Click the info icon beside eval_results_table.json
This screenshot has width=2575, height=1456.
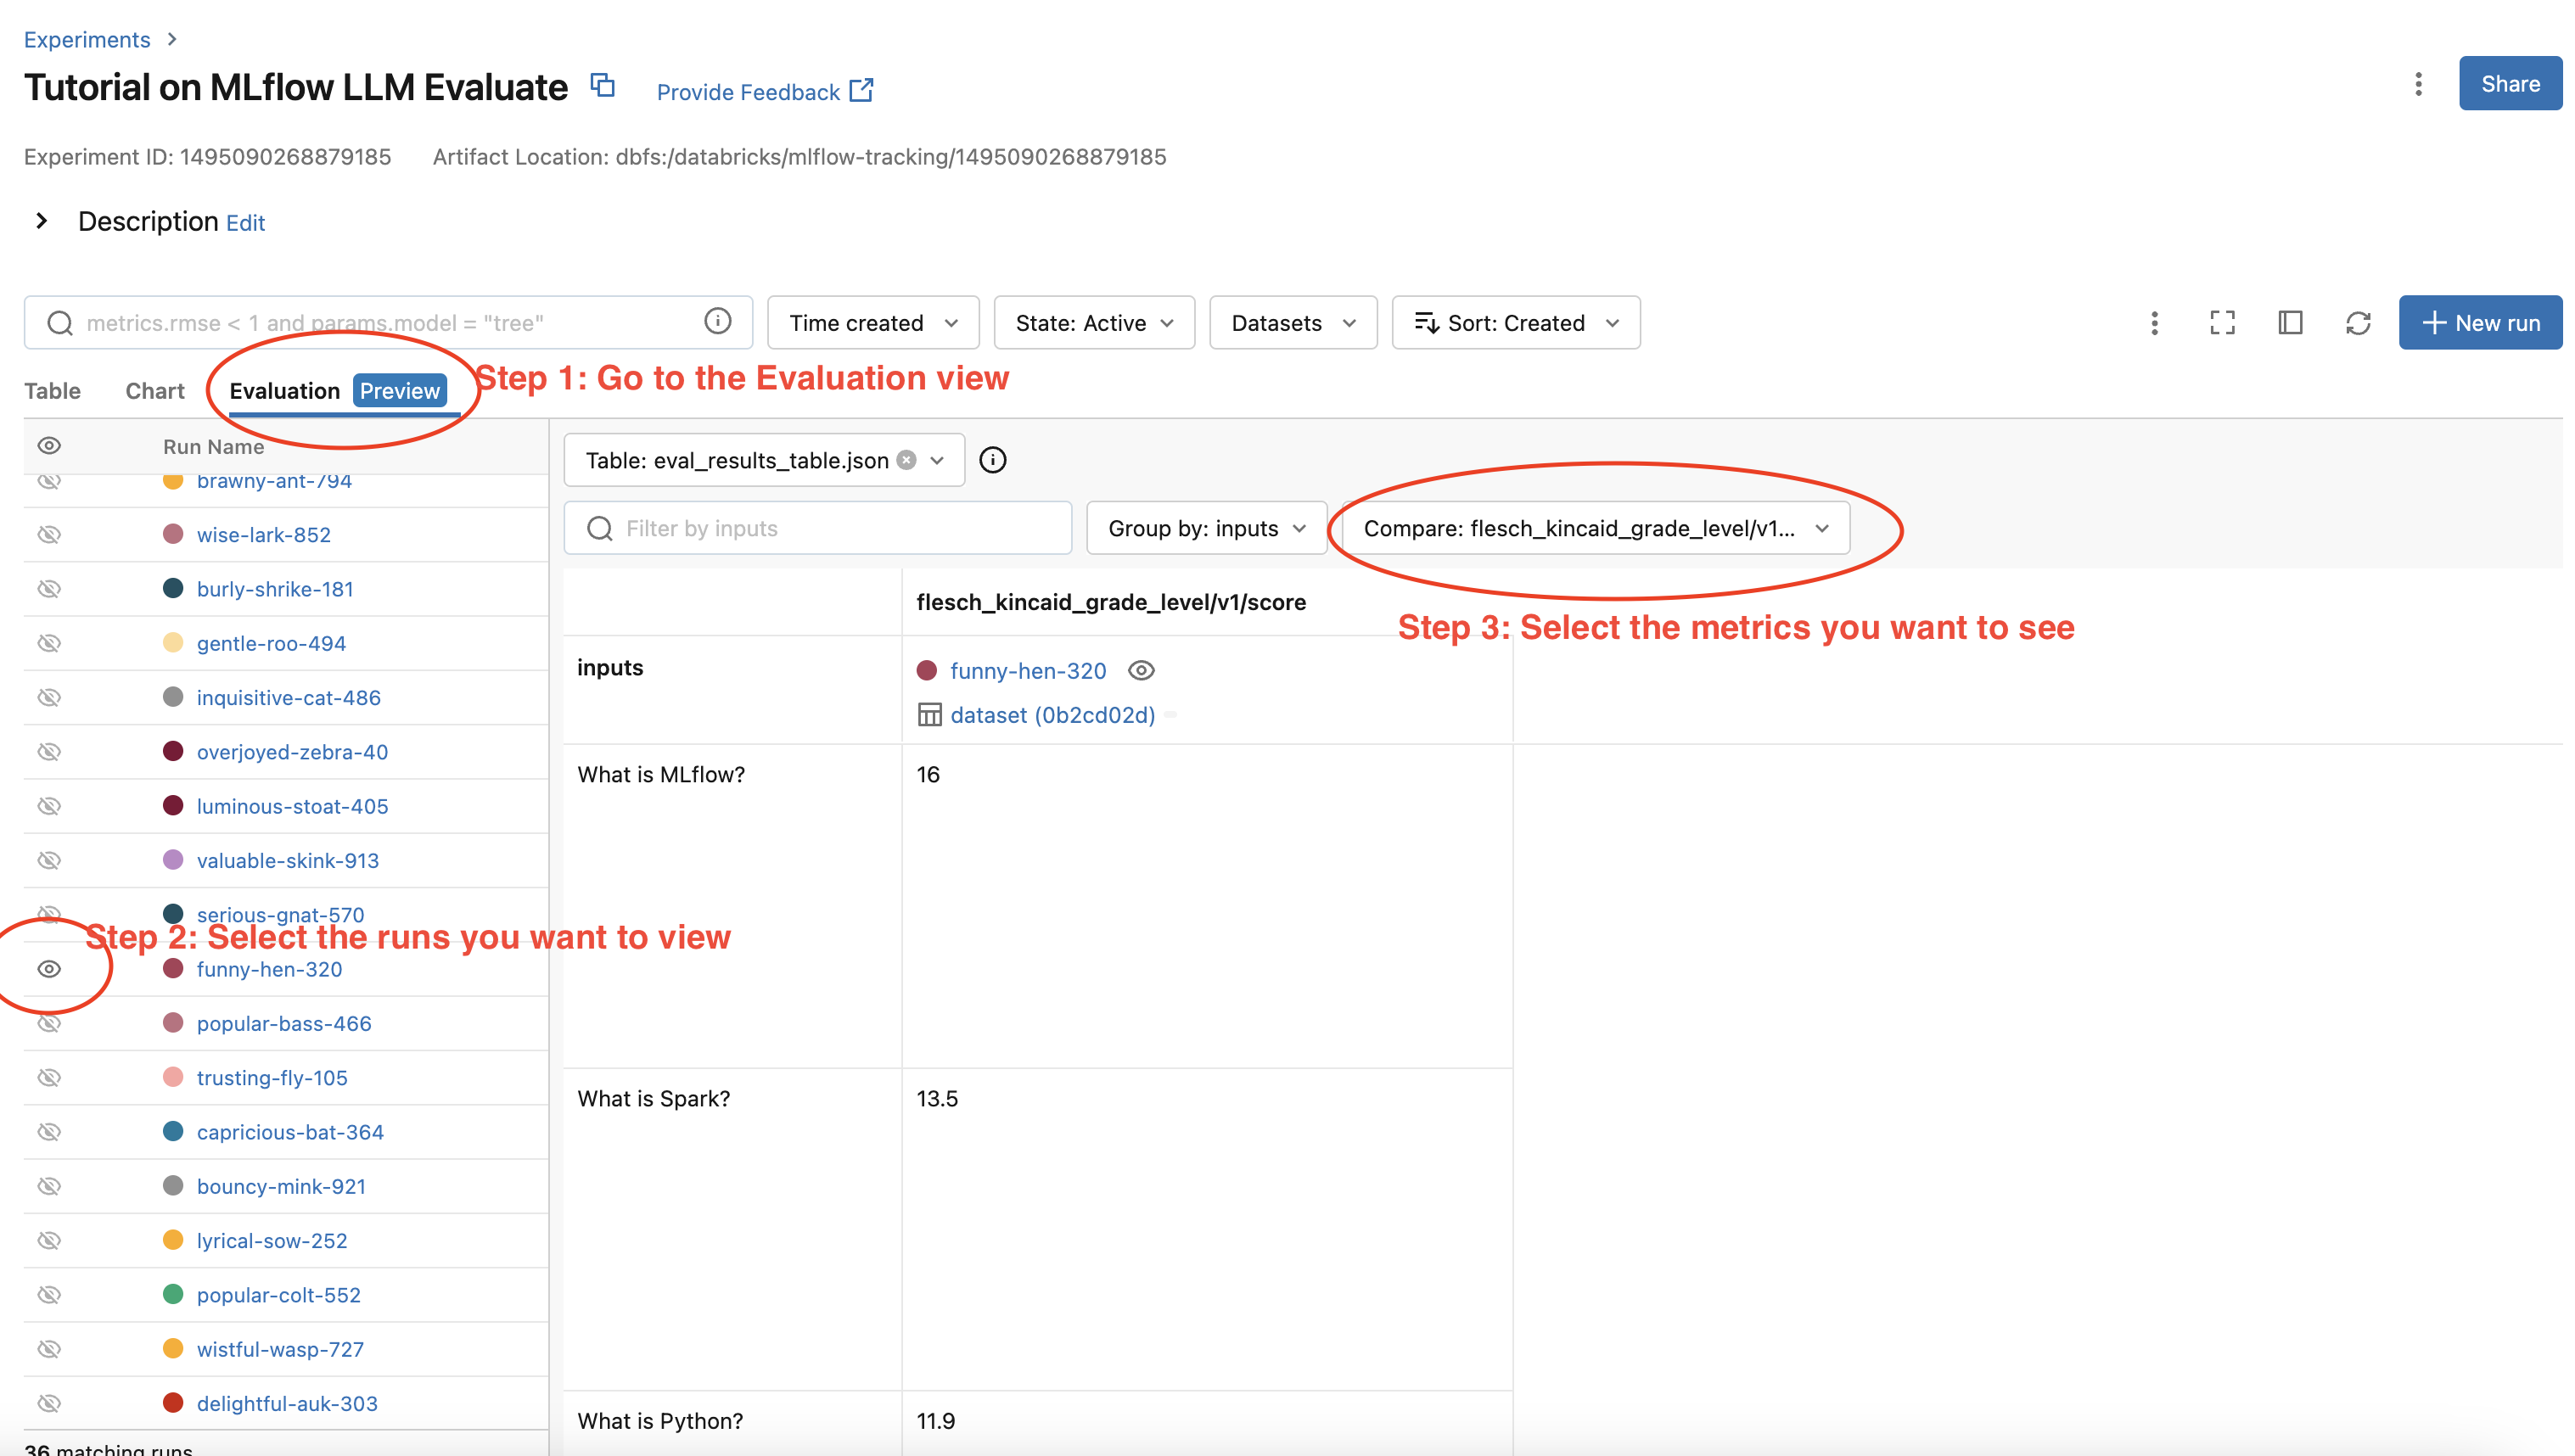pyautogui.click(x=994, y=459)
